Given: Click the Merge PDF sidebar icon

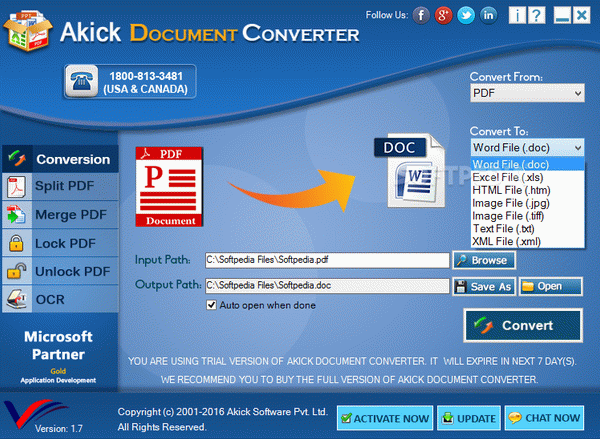Looking at the screenshot, I should point(16,215).
